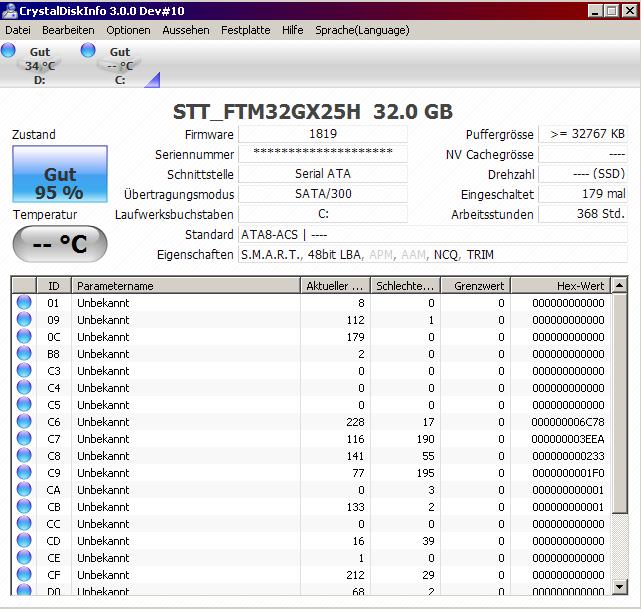641x609 pixels.
Task: Click the status orb of attribute B8
Action: click(24, 354)
